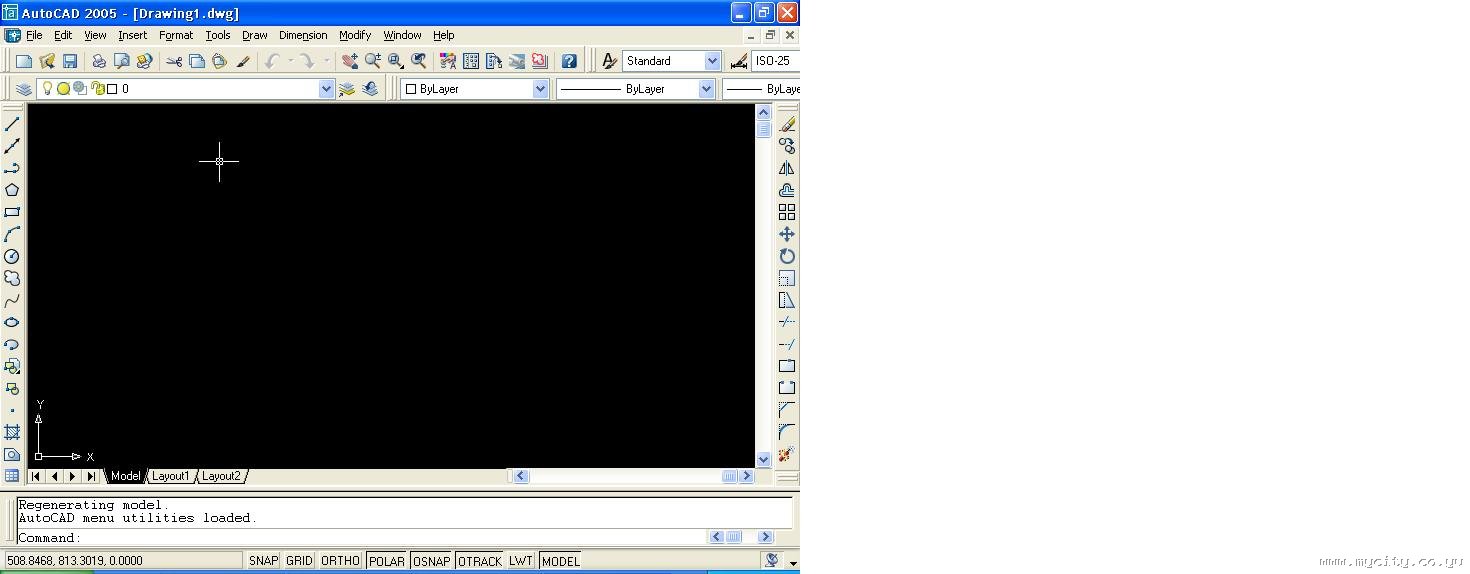Image resolution: width=1470 pixels, height=574 pixels.
Task: Toggle ORTHO mode in status bar
Action: tap(340, 561)
